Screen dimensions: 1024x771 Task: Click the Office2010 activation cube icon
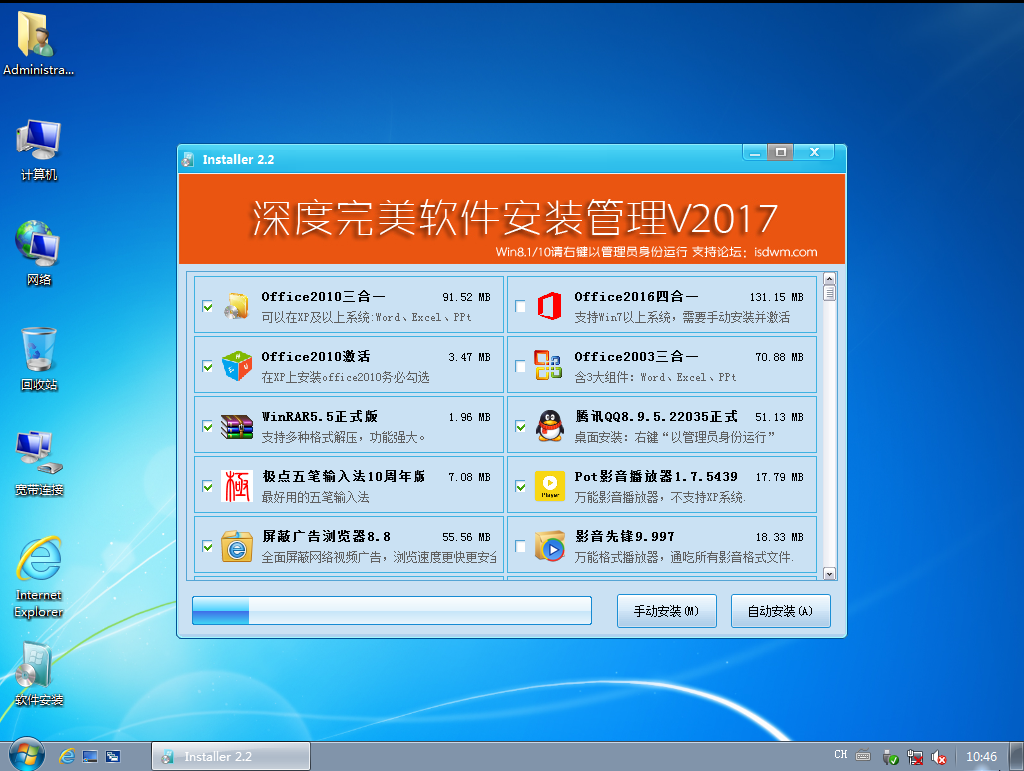pyautogui.click(x=236, y=366)
